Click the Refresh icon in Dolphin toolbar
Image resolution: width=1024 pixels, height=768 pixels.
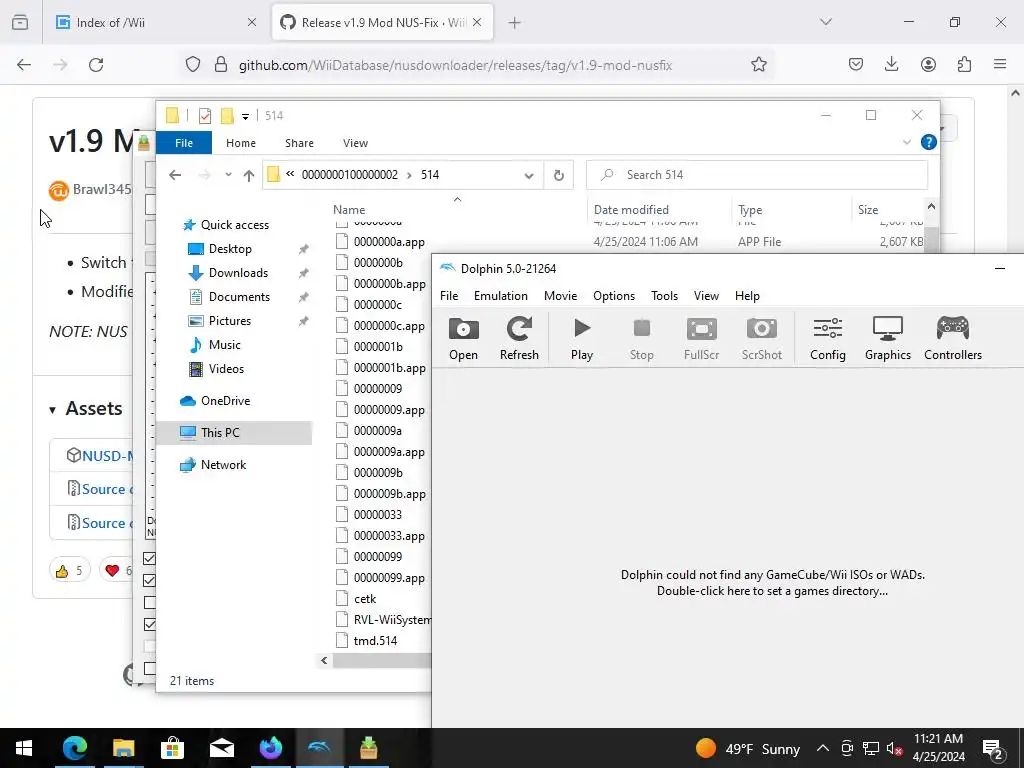(x=519, y=338)
